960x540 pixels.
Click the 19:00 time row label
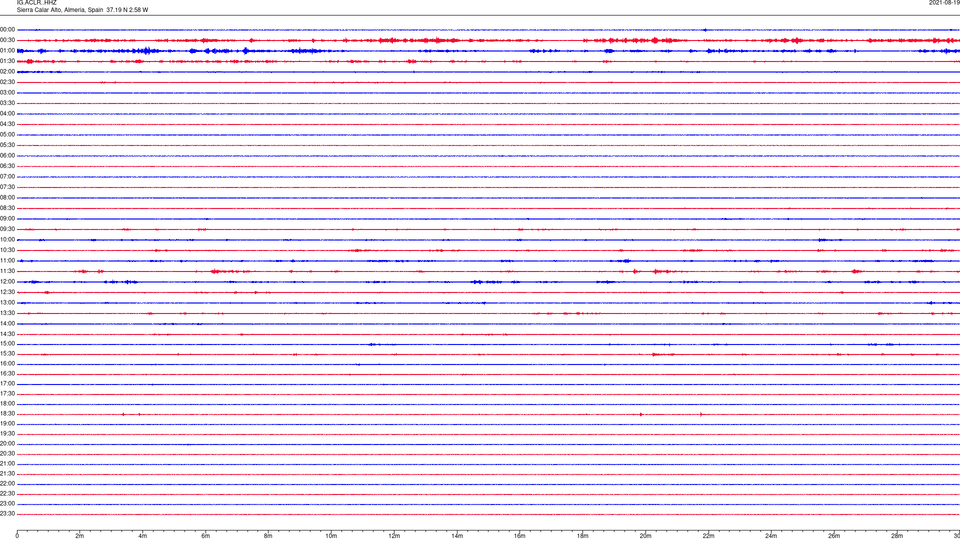coord(7,424)
